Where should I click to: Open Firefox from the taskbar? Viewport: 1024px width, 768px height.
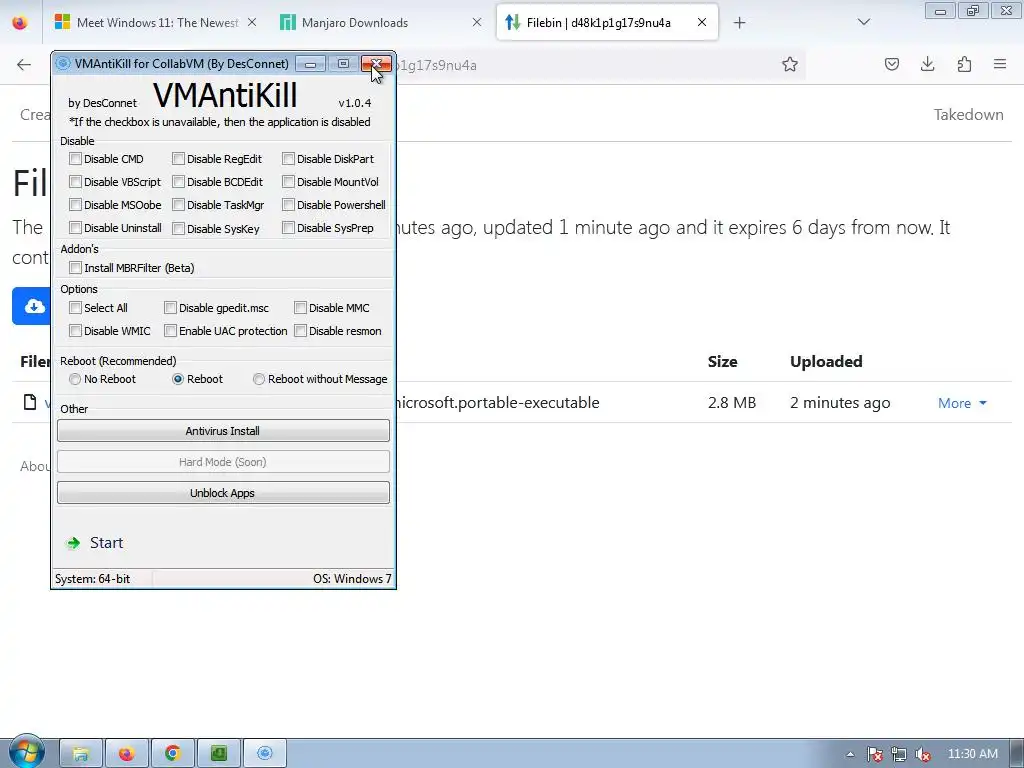click(x=127, y=754)
